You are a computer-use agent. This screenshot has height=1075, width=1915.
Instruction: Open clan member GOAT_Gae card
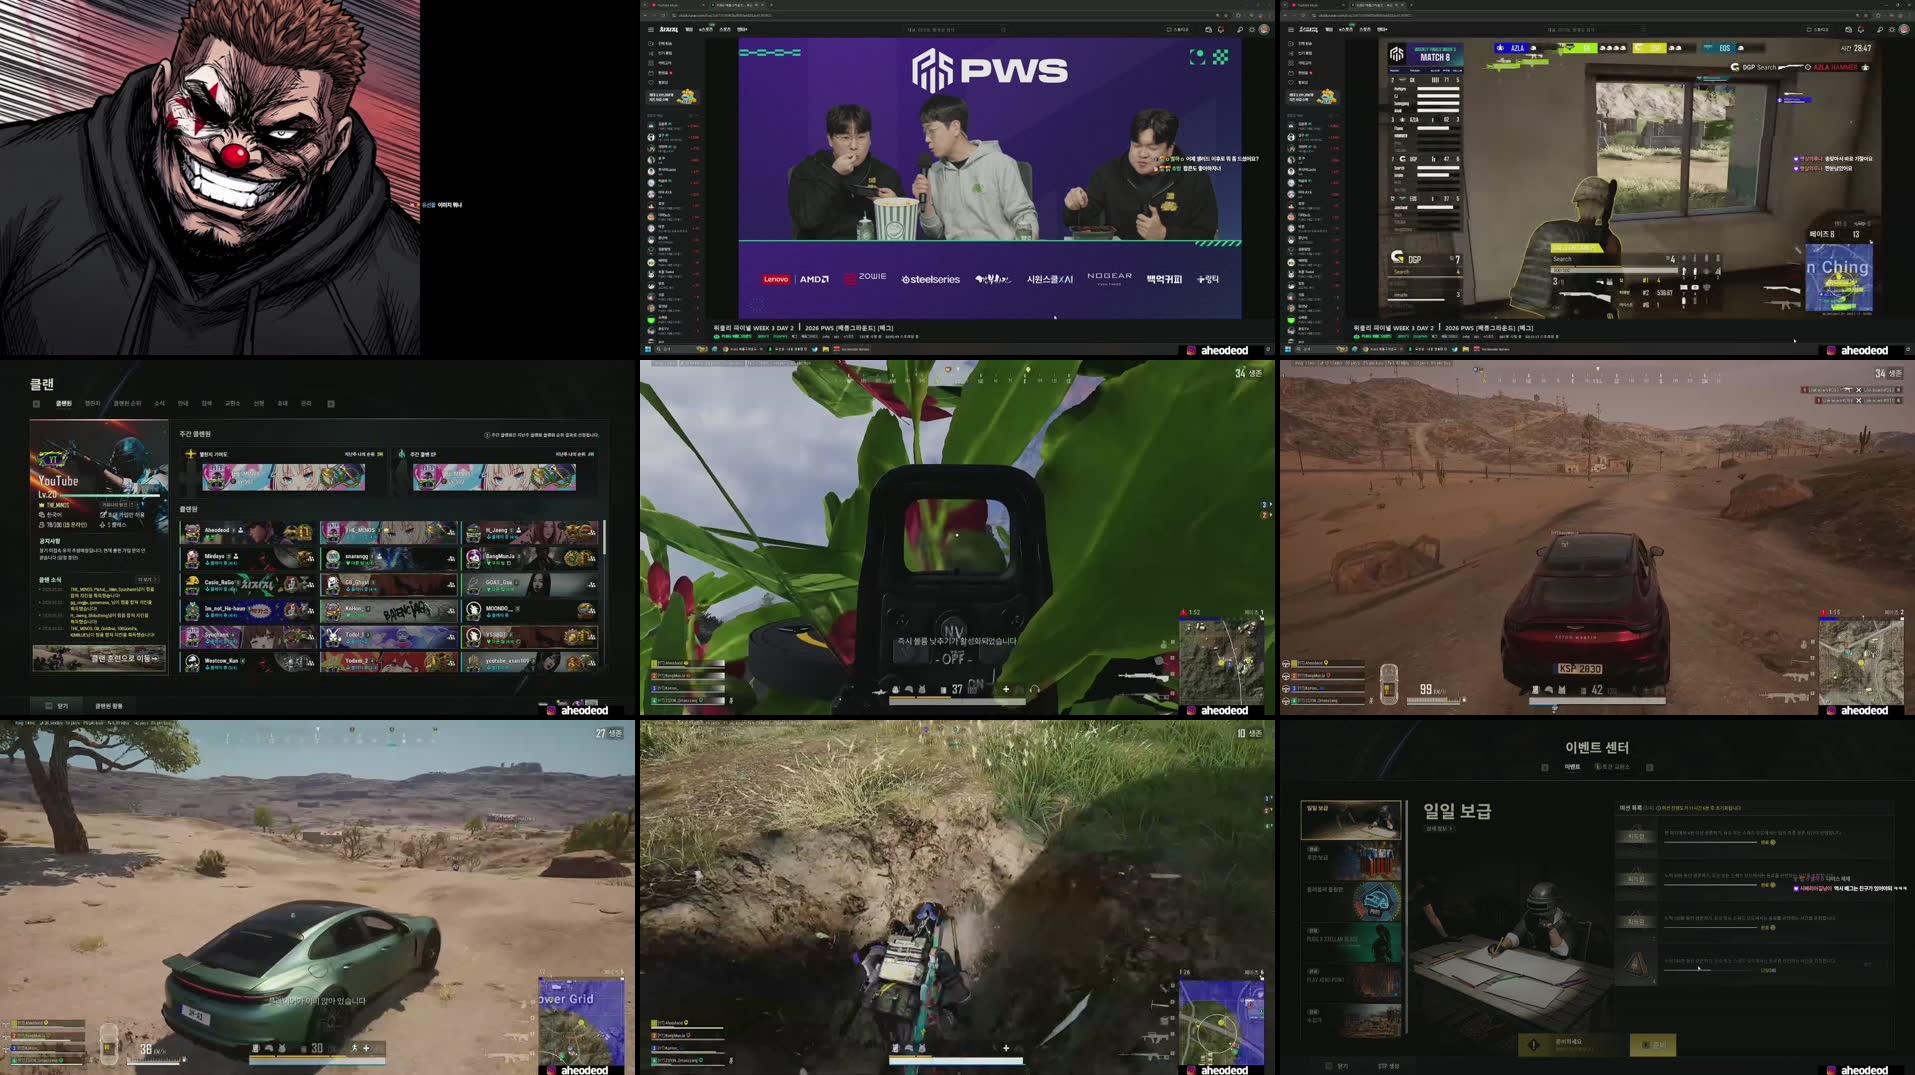(530, 583)
